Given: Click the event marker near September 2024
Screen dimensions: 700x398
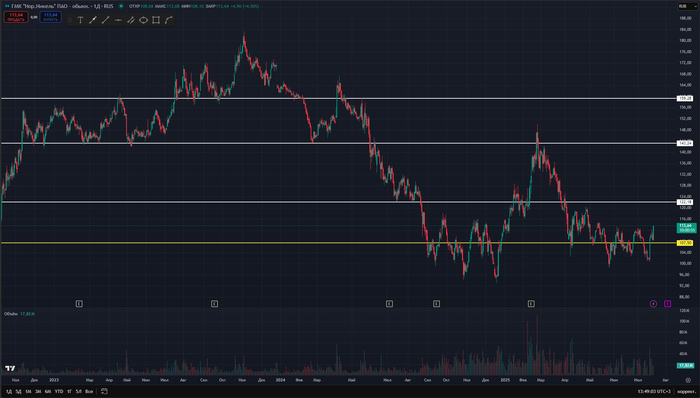Looking at the screenshot, I should pos(437,304).
